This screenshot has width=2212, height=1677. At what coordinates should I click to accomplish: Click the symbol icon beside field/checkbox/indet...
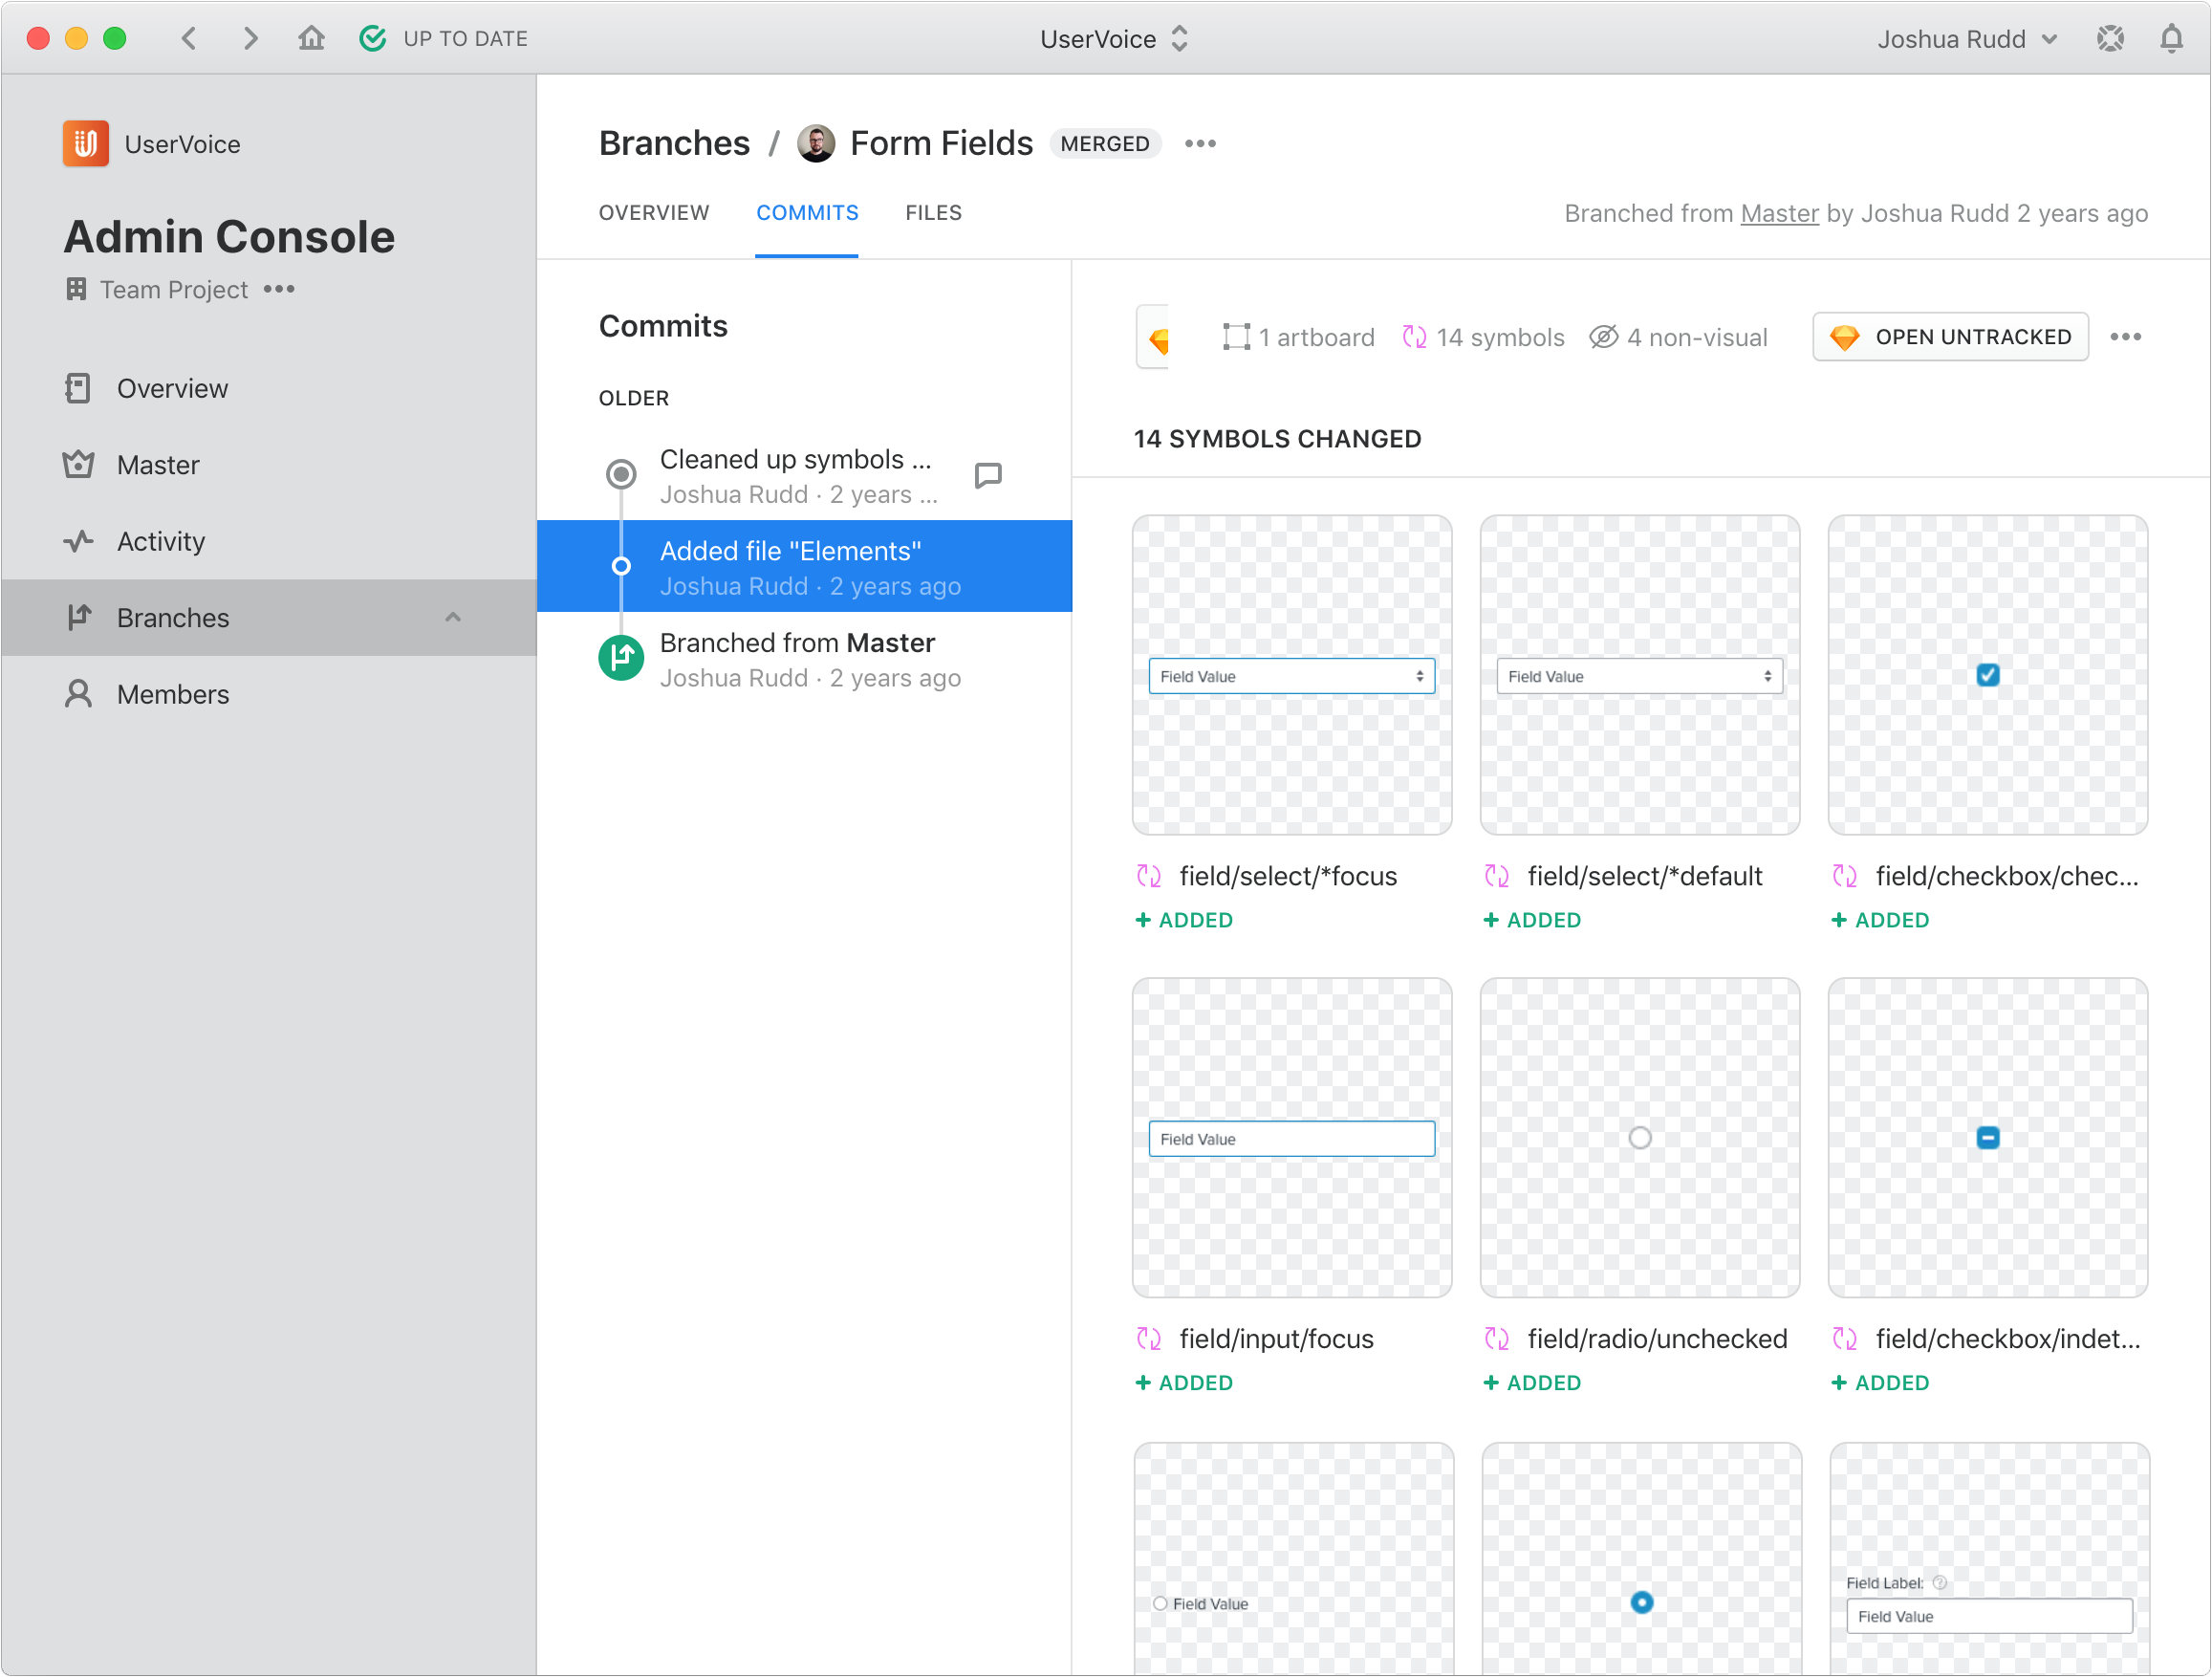point(1845,1339)
